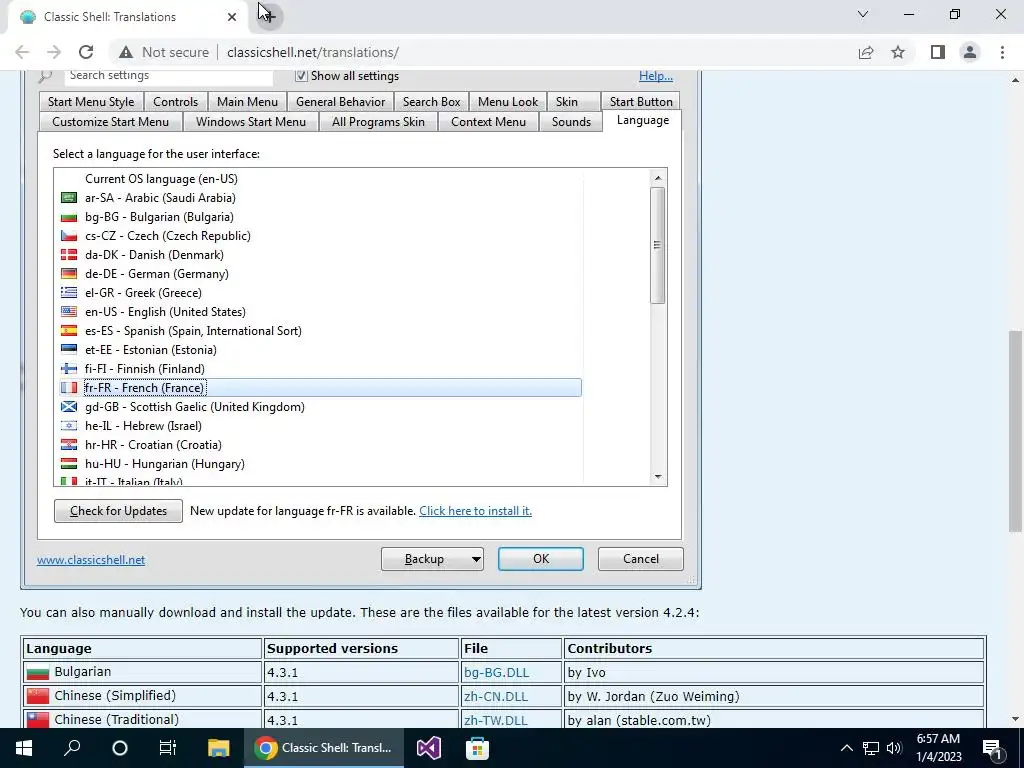This screenshot has height=768, width=1024.
Task: Click the French flag icon in list
Action: [69, 388]
